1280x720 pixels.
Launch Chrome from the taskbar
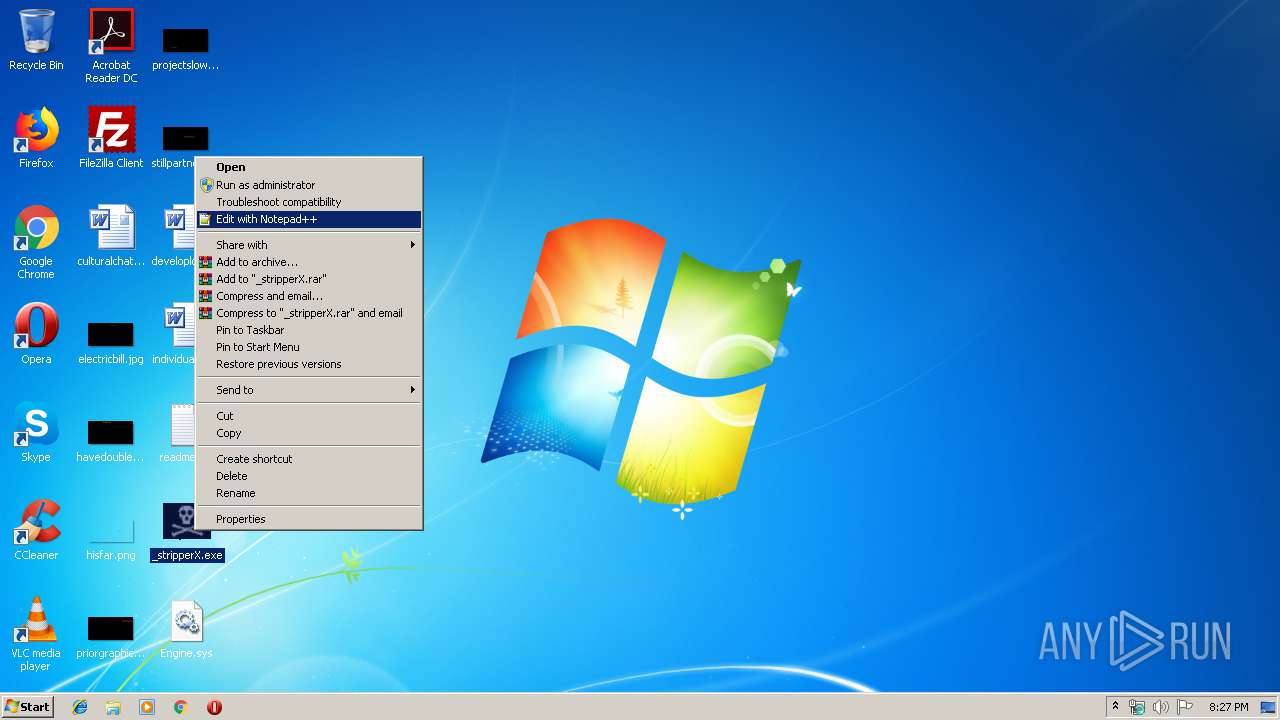(181, 707)
